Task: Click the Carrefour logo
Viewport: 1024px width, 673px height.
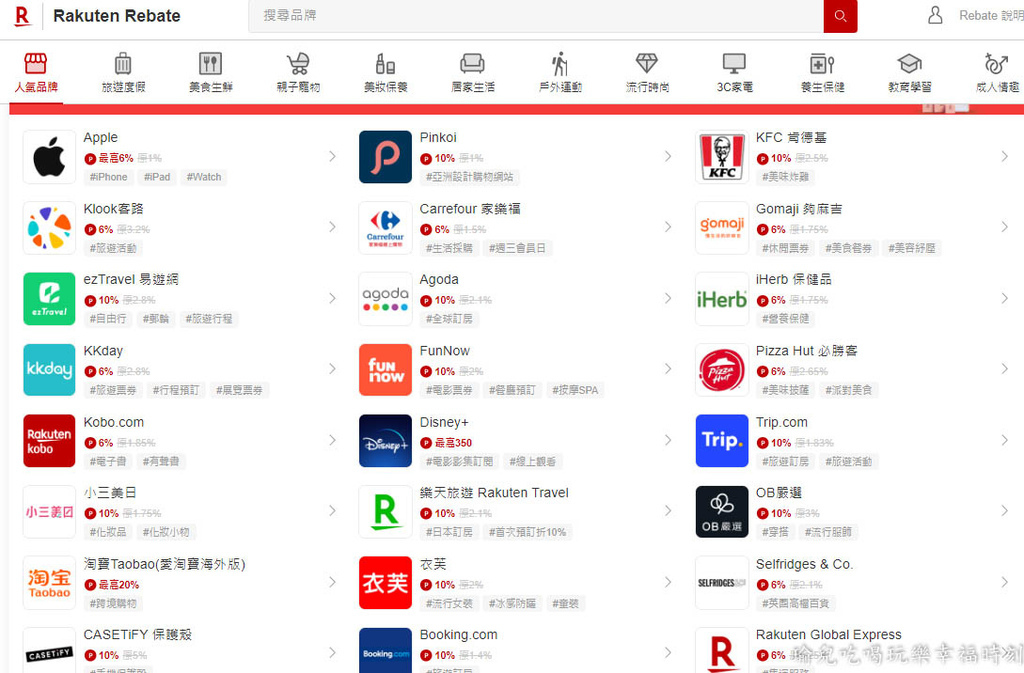Action: click(385, 228)
